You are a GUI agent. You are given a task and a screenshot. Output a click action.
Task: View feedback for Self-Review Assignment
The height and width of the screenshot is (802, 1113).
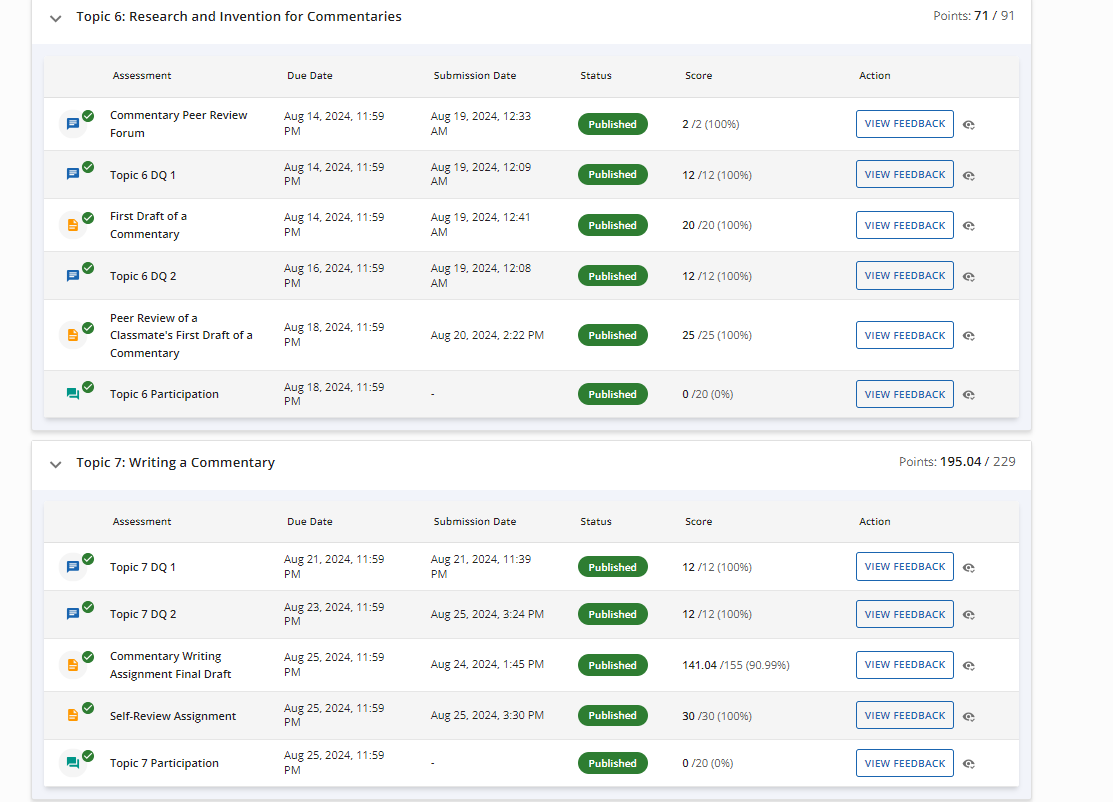(x=904, y=715)
